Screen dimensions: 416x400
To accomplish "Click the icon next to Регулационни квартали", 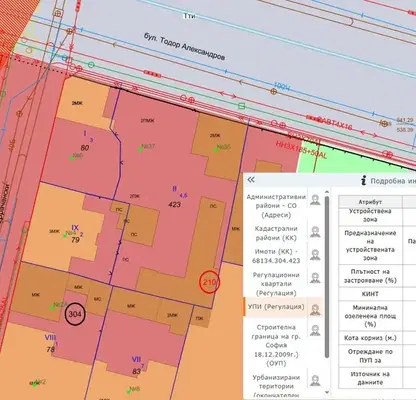I will pyautogui.click(x=315, y=278).
